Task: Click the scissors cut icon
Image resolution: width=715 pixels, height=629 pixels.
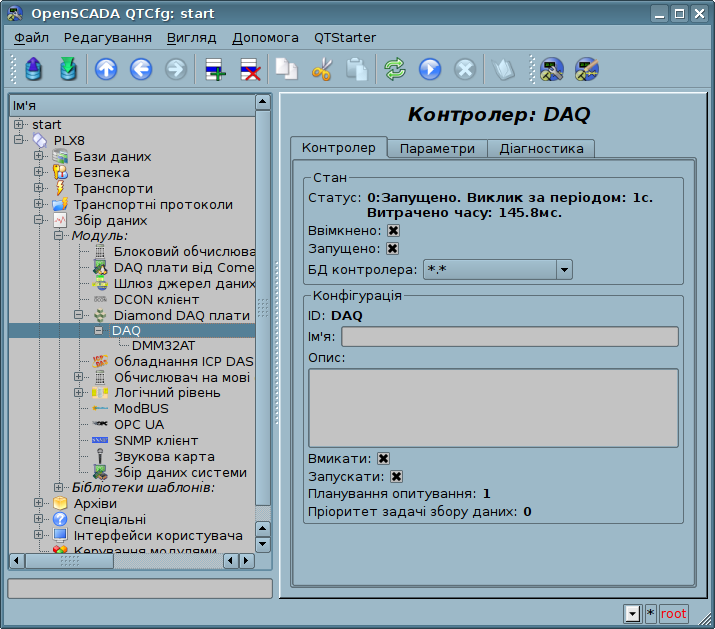Action: 321,69
